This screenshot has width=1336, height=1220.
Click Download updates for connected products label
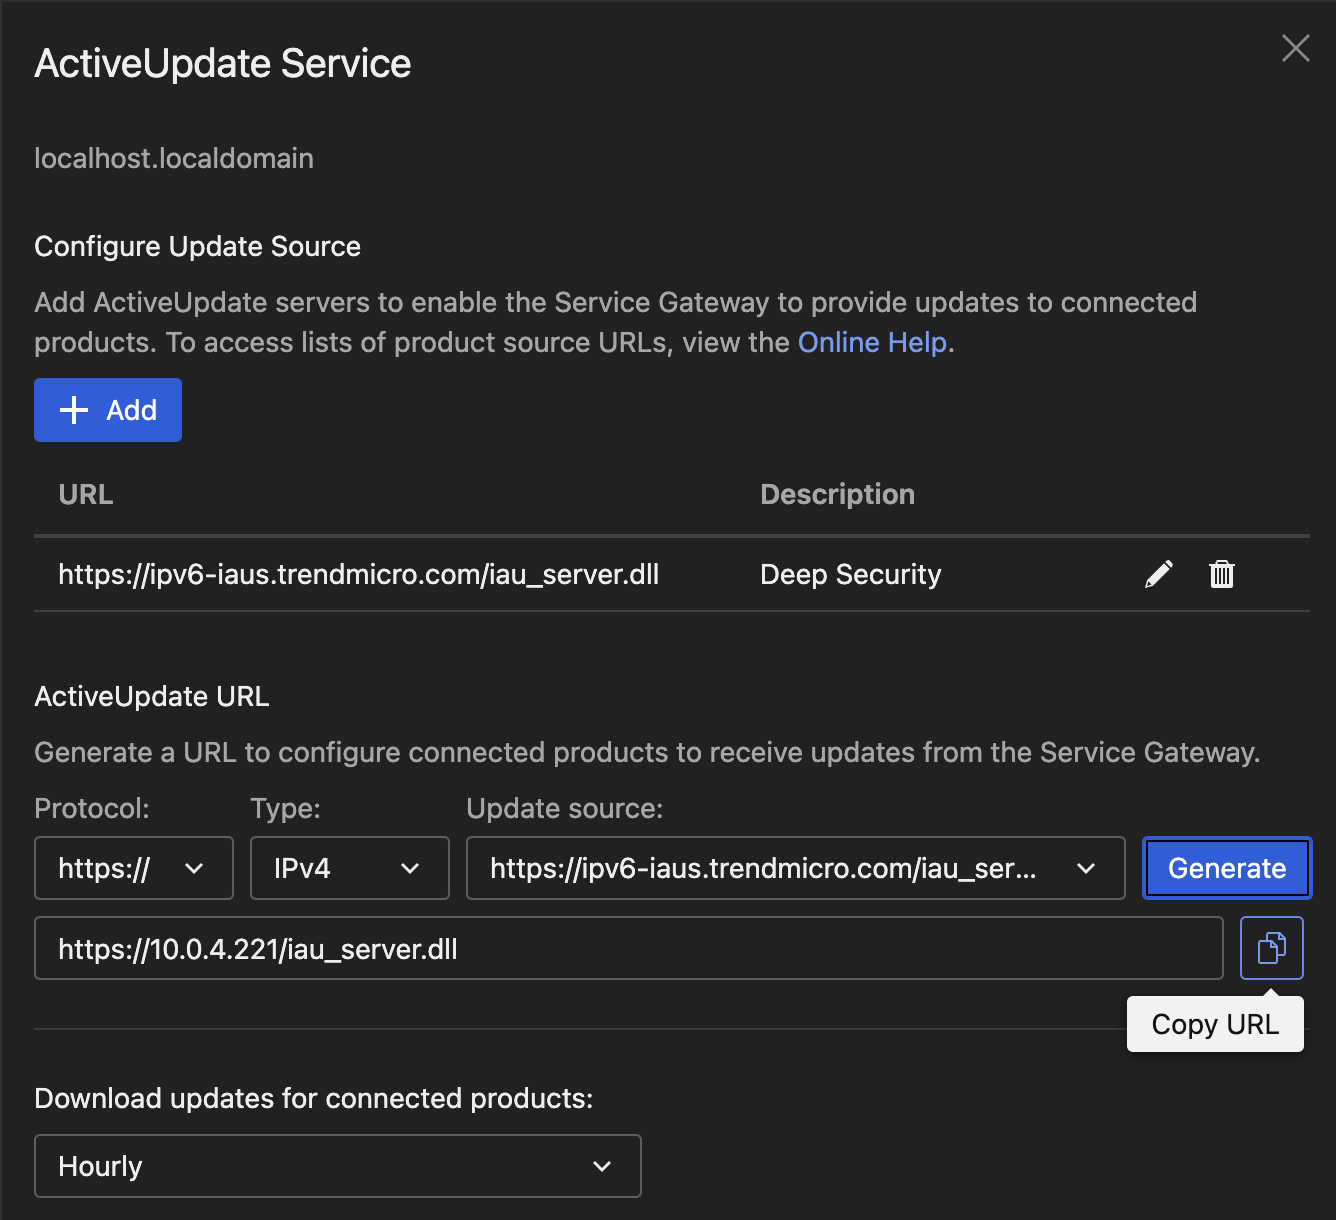[314, 1098]
